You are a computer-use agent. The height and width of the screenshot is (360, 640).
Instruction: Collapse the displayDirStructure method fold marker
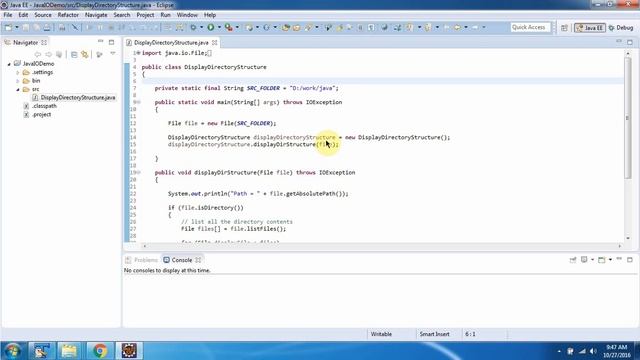click(x=138, y=173)
